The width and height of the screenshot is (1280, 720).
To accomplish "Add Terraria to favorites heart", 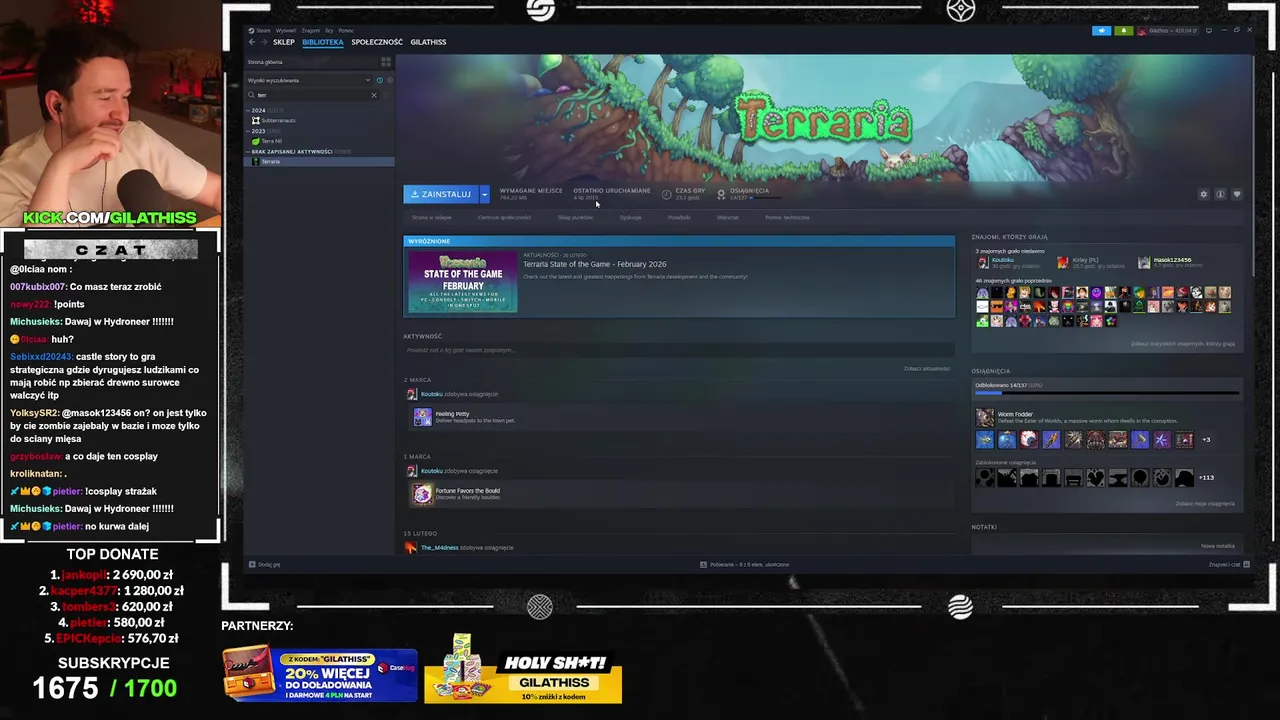I will pyautogui.click(x=1237, y=194).
